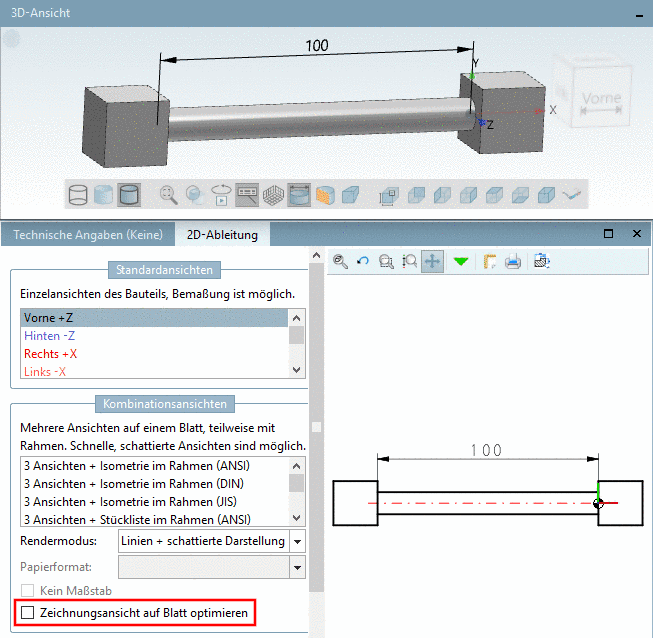This screenshot has height=638, width=653.
Task: Click the measured cube with dimension marks icon
Action: click(389, 194)
